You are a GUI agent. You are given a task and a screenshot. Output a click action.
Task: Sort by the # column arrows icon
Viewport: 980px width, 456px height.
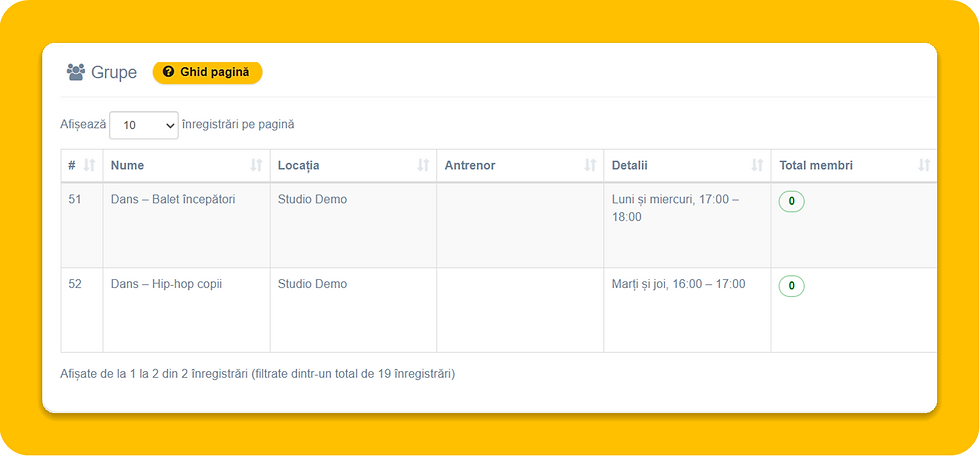(x=89, y=166)
